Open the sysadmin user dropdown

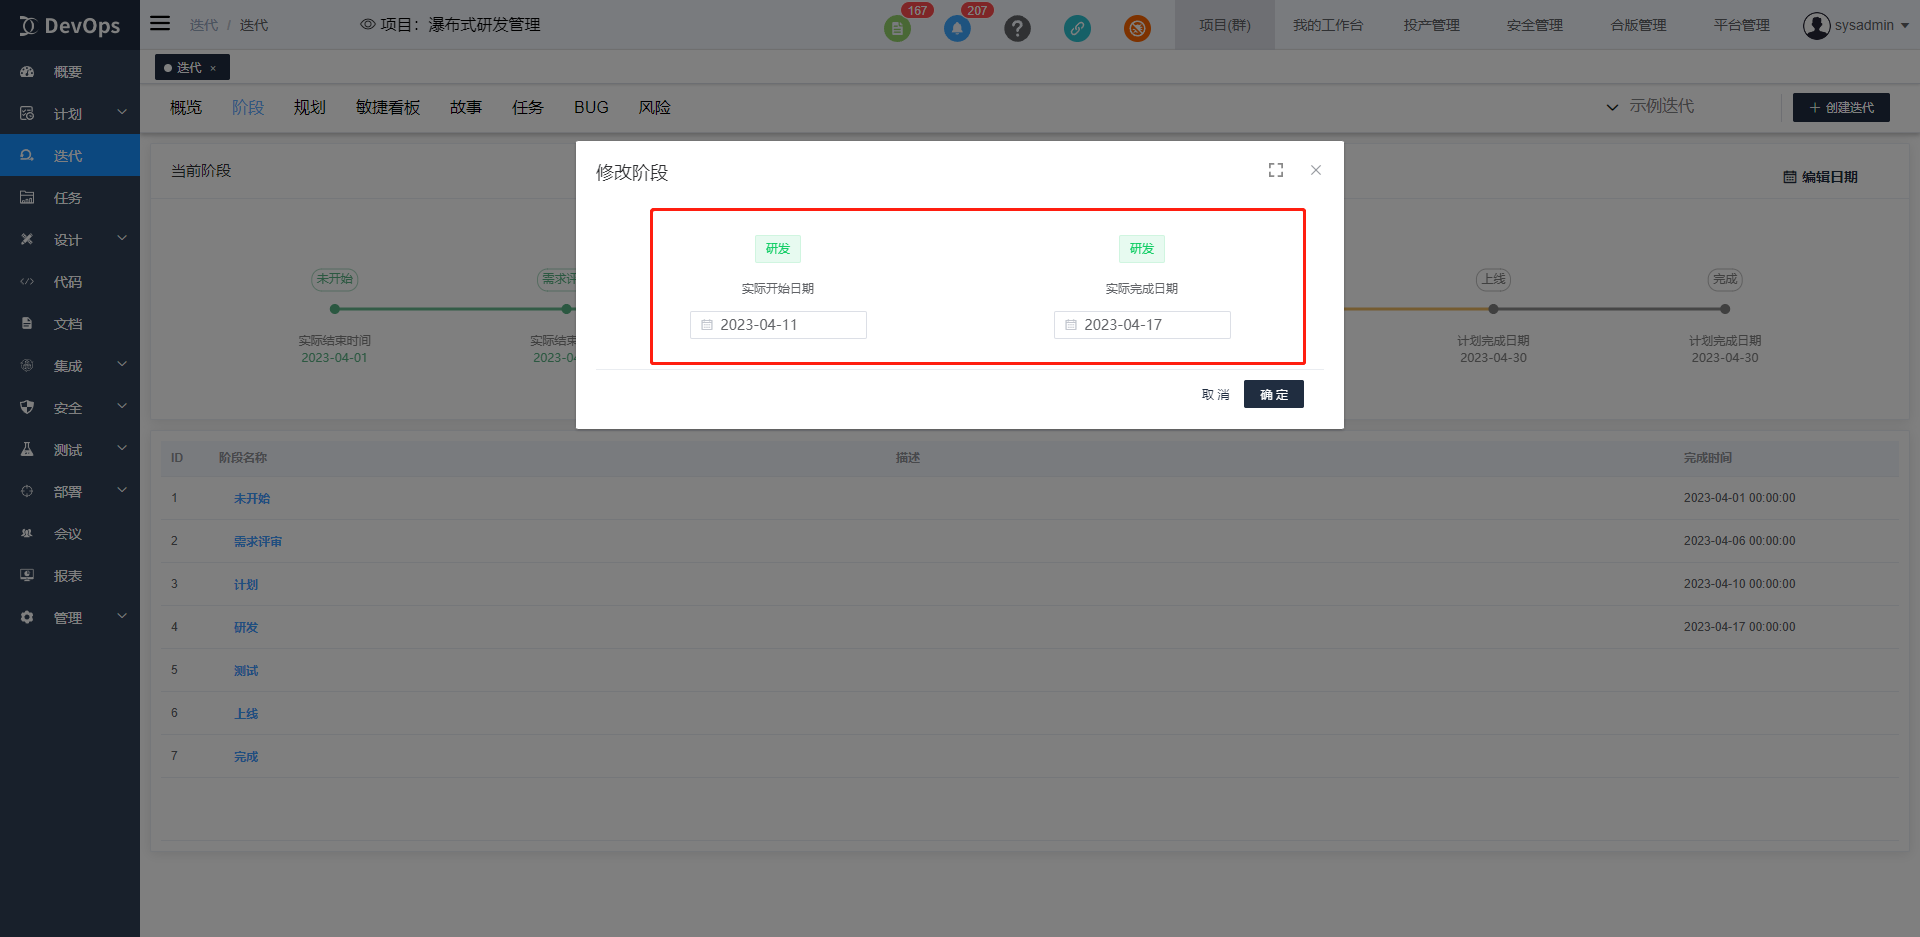point(1856,25)
